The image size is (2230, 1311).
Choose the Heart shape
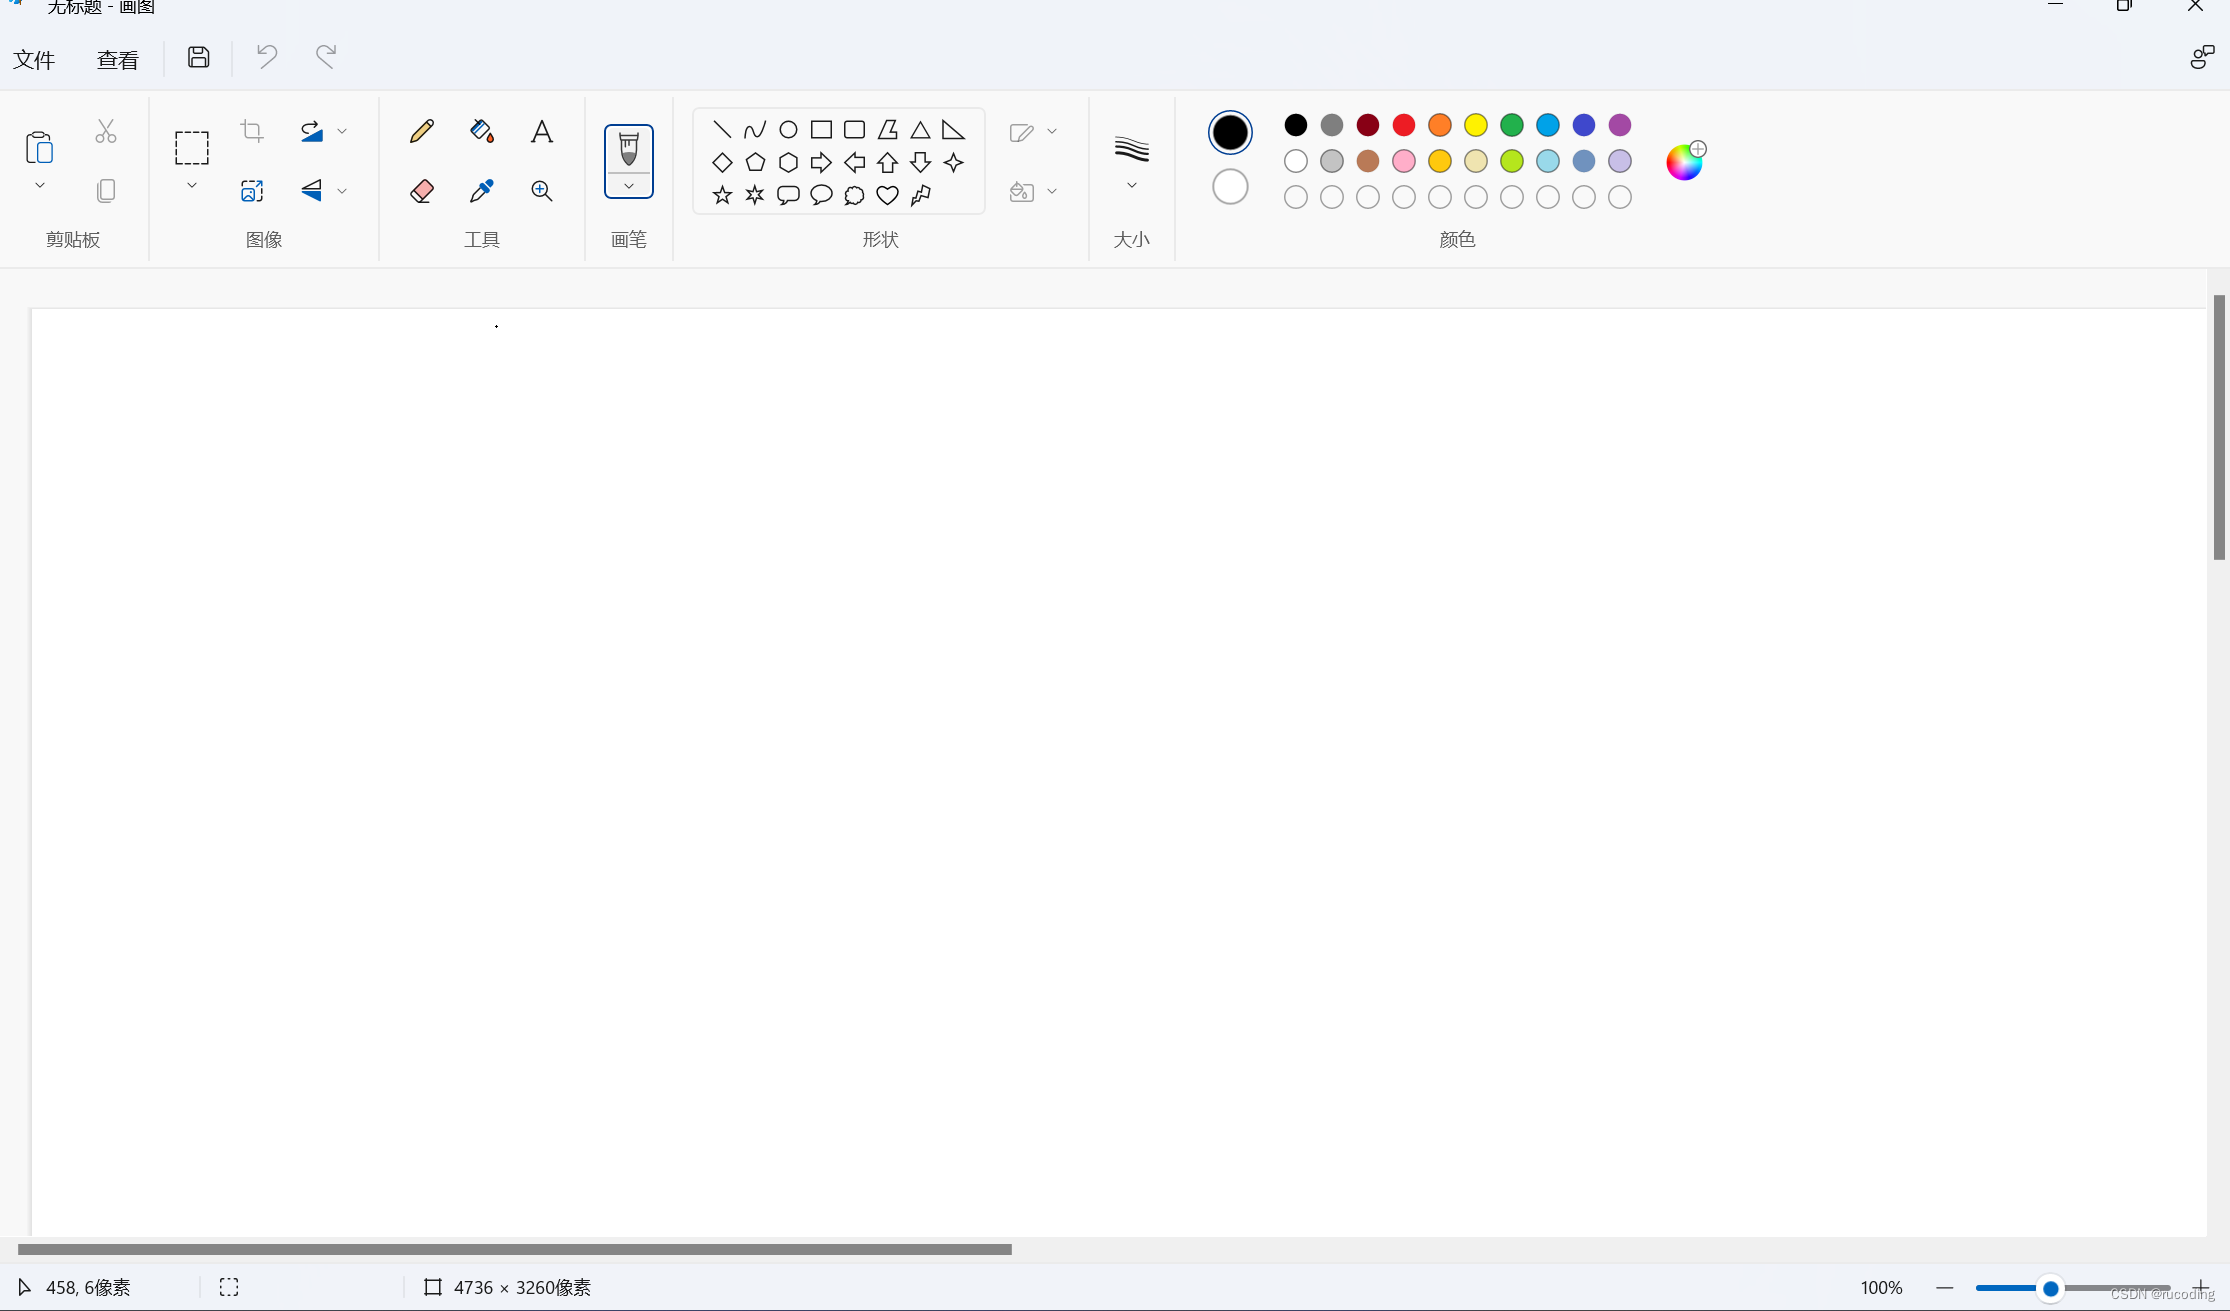887,195
